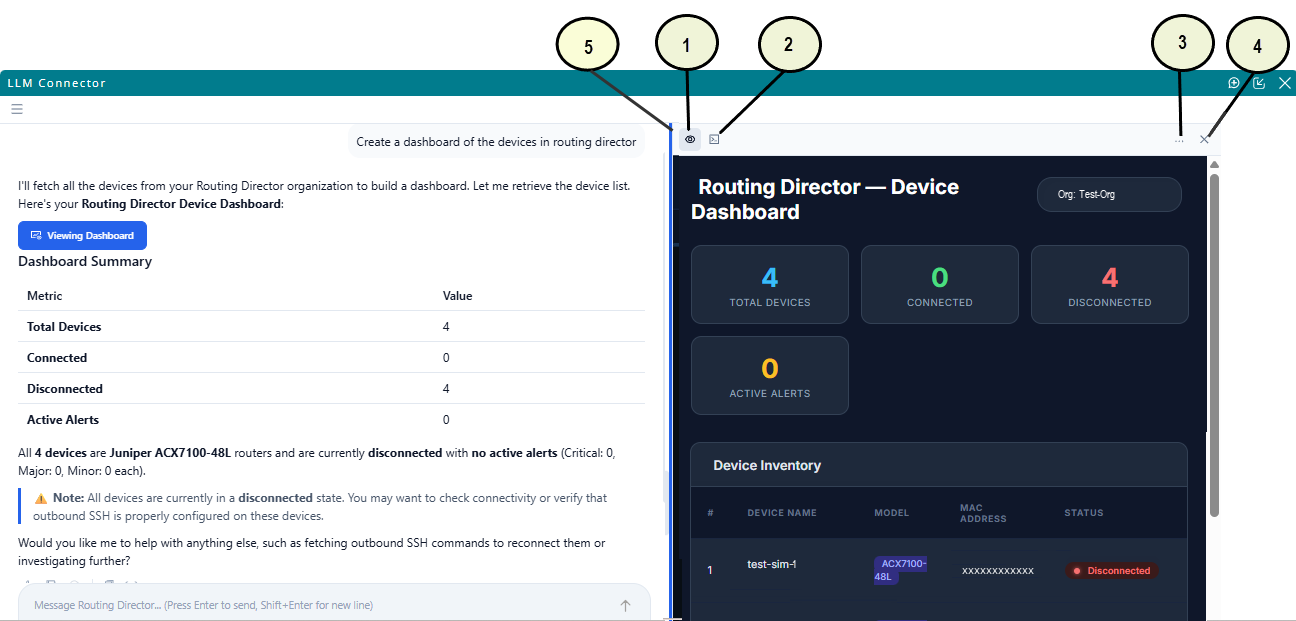1296x621 pixels.
Task: Select the Connected devices card
Action: click(940, 285)
